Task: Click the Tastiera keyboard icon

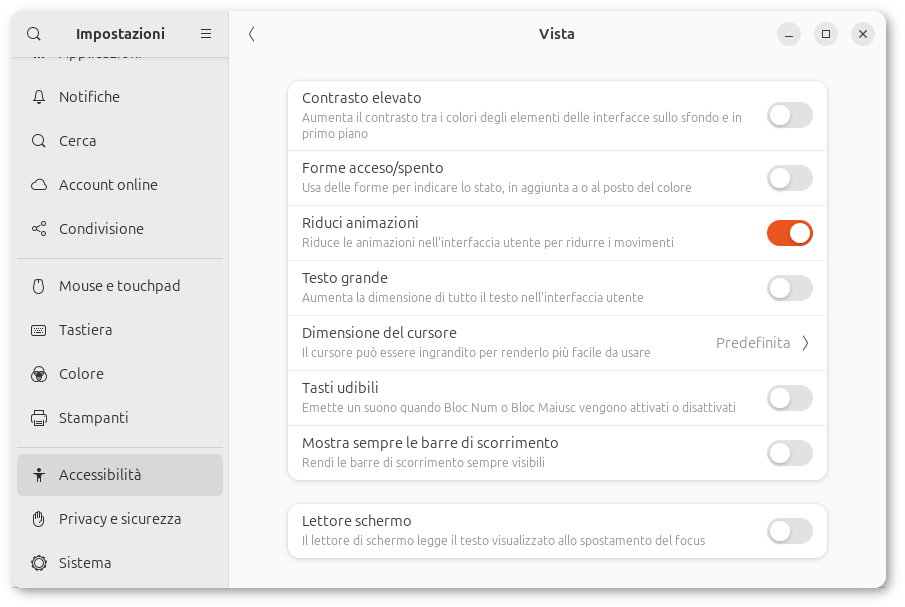Action: [x=39, y=330]
